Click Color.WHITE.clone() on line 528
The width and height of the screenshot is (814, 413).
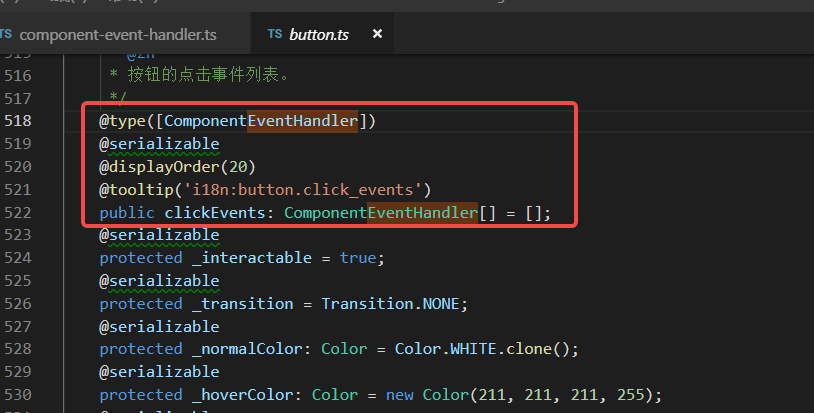click(x=482, y=349)
